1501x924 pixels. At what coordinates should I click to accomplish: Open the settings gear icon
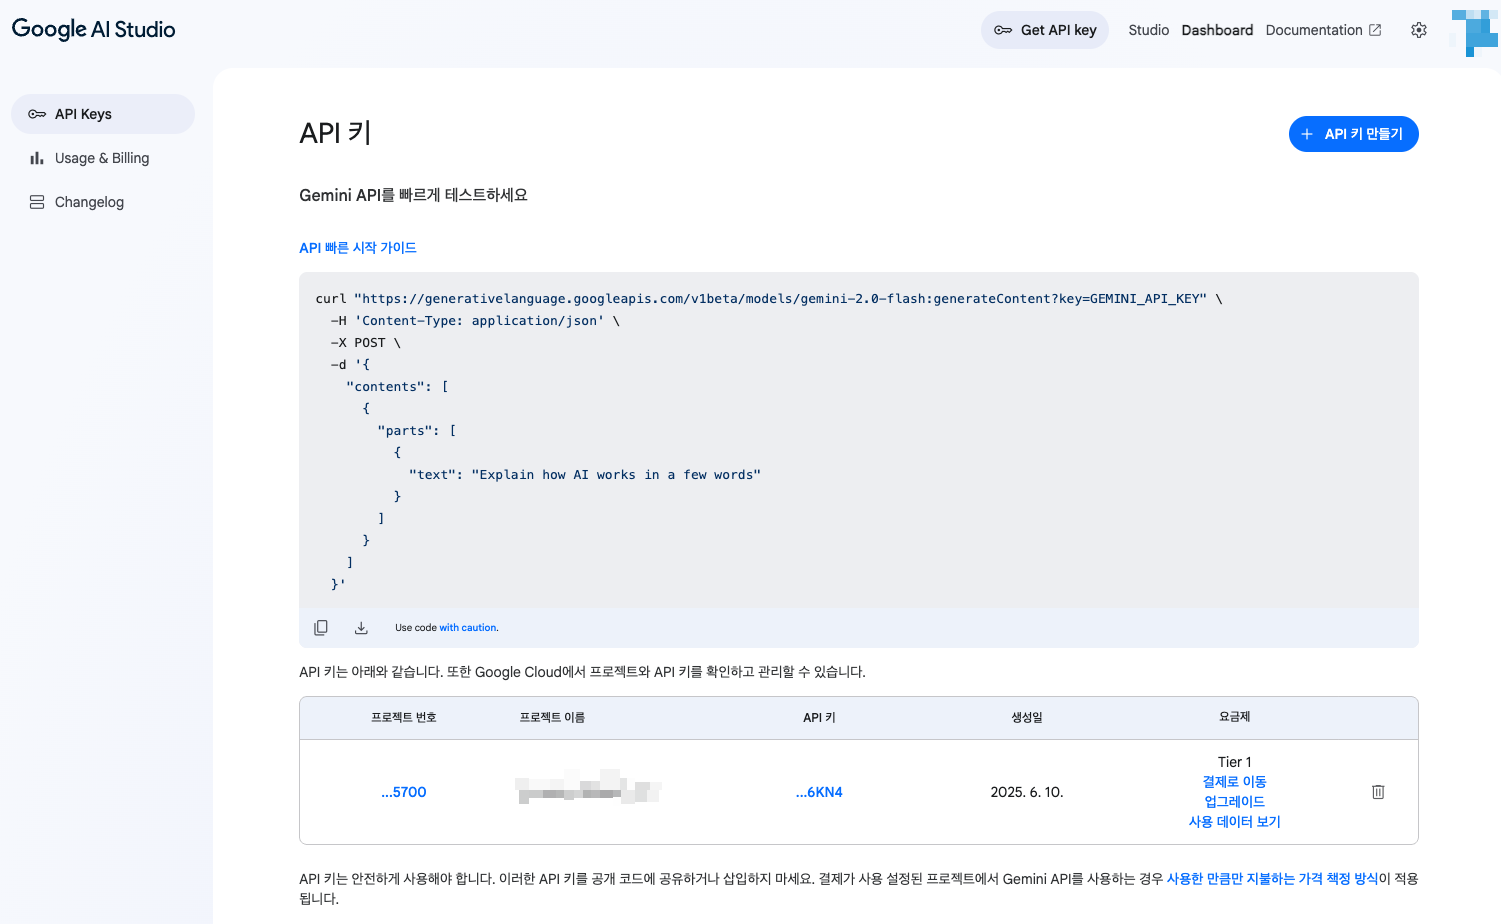(x=1419, y=30)
